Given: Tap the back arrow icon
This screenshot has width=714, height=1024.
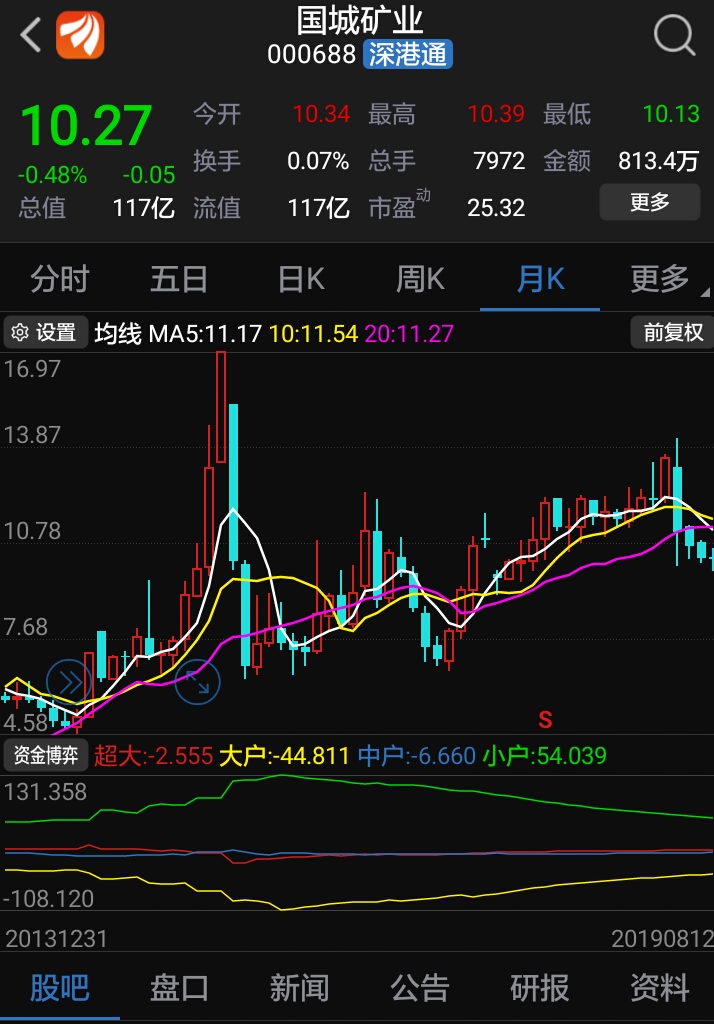Looking at the screenshot, I should point(30,36).
